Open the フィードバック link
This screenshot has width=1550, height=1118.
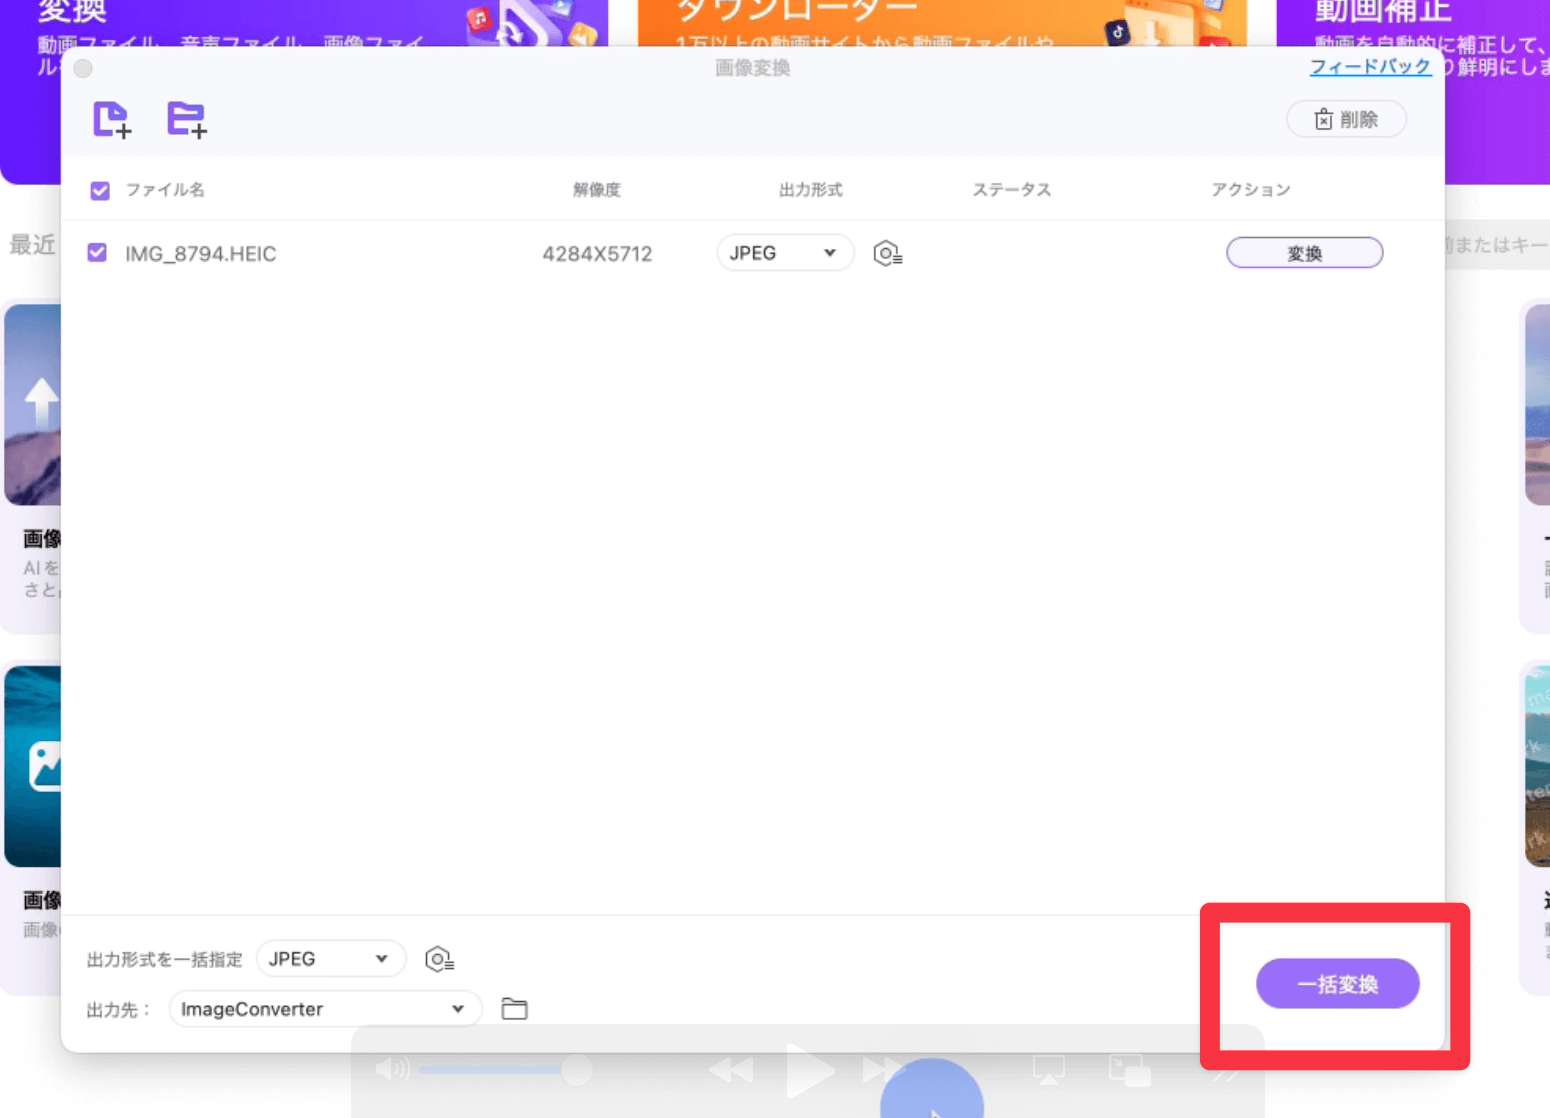point(1369,67)
